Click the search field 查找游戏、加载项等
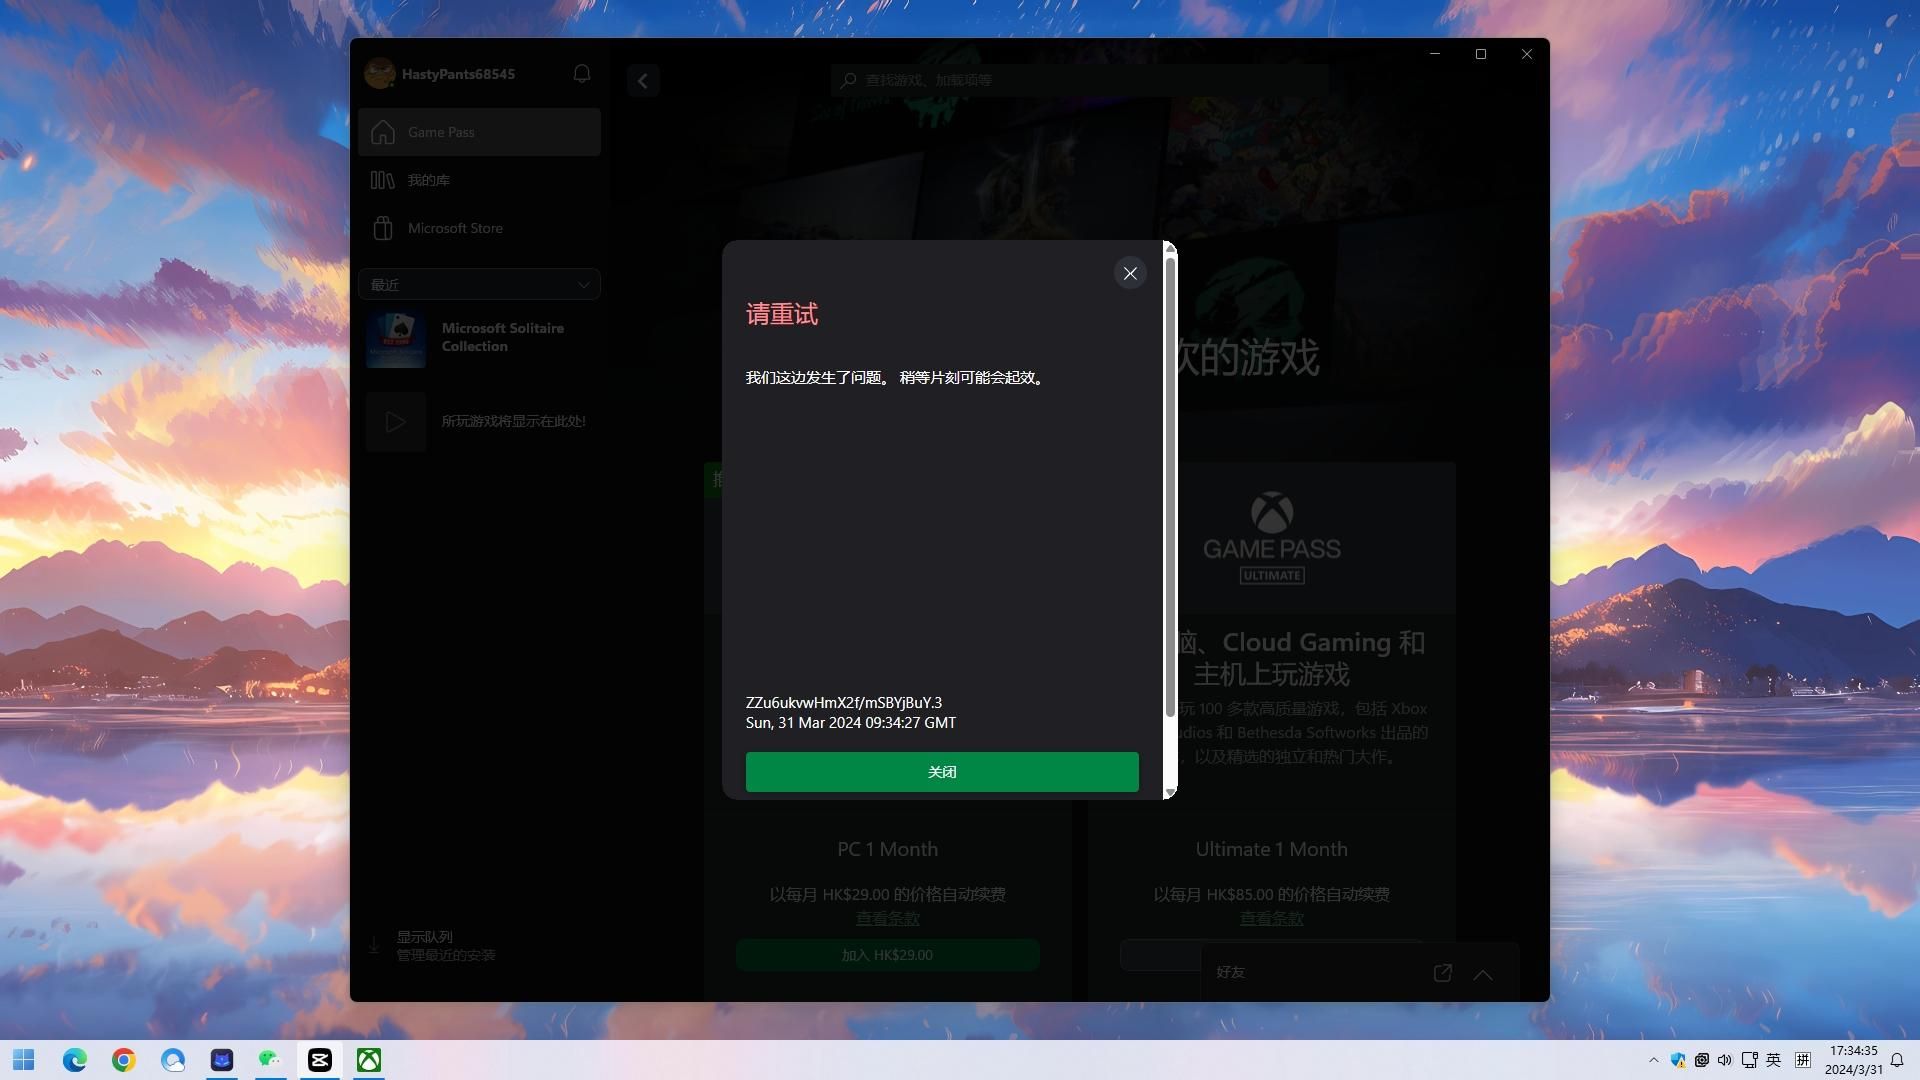 point(1079,80)
